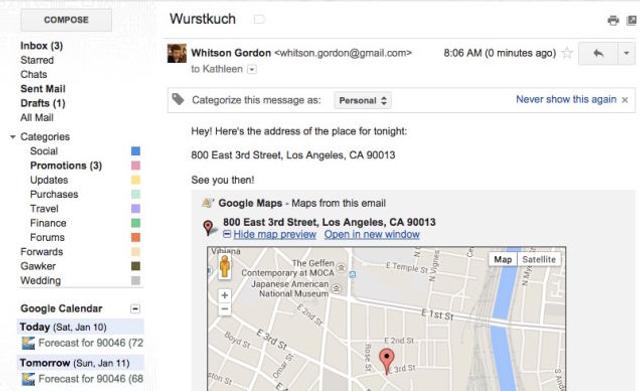
Task: Open the Promotions (3) category
Action: click(66, 166)
